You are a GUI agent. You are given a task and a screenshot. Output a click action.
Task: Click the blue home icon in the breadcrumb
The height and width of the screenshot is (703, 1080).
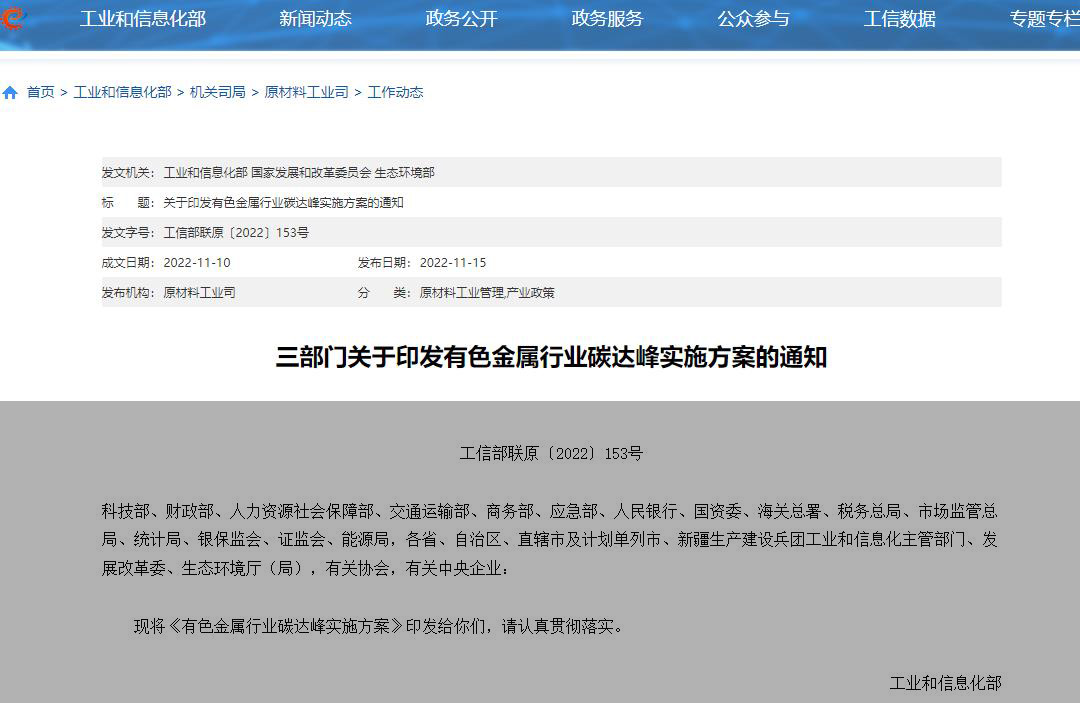click(10, 93)
